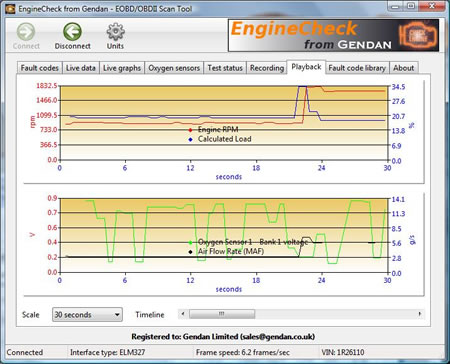Click the Calculated Load legend entry
The width and height of the screenshot is (450, 364).
point(220,139)
